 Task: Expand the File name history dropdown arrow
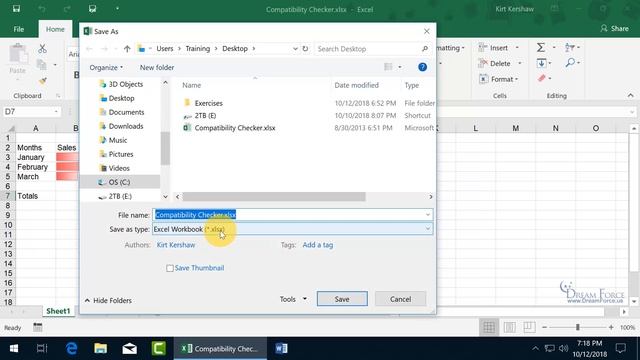click(x=428, y=215)
